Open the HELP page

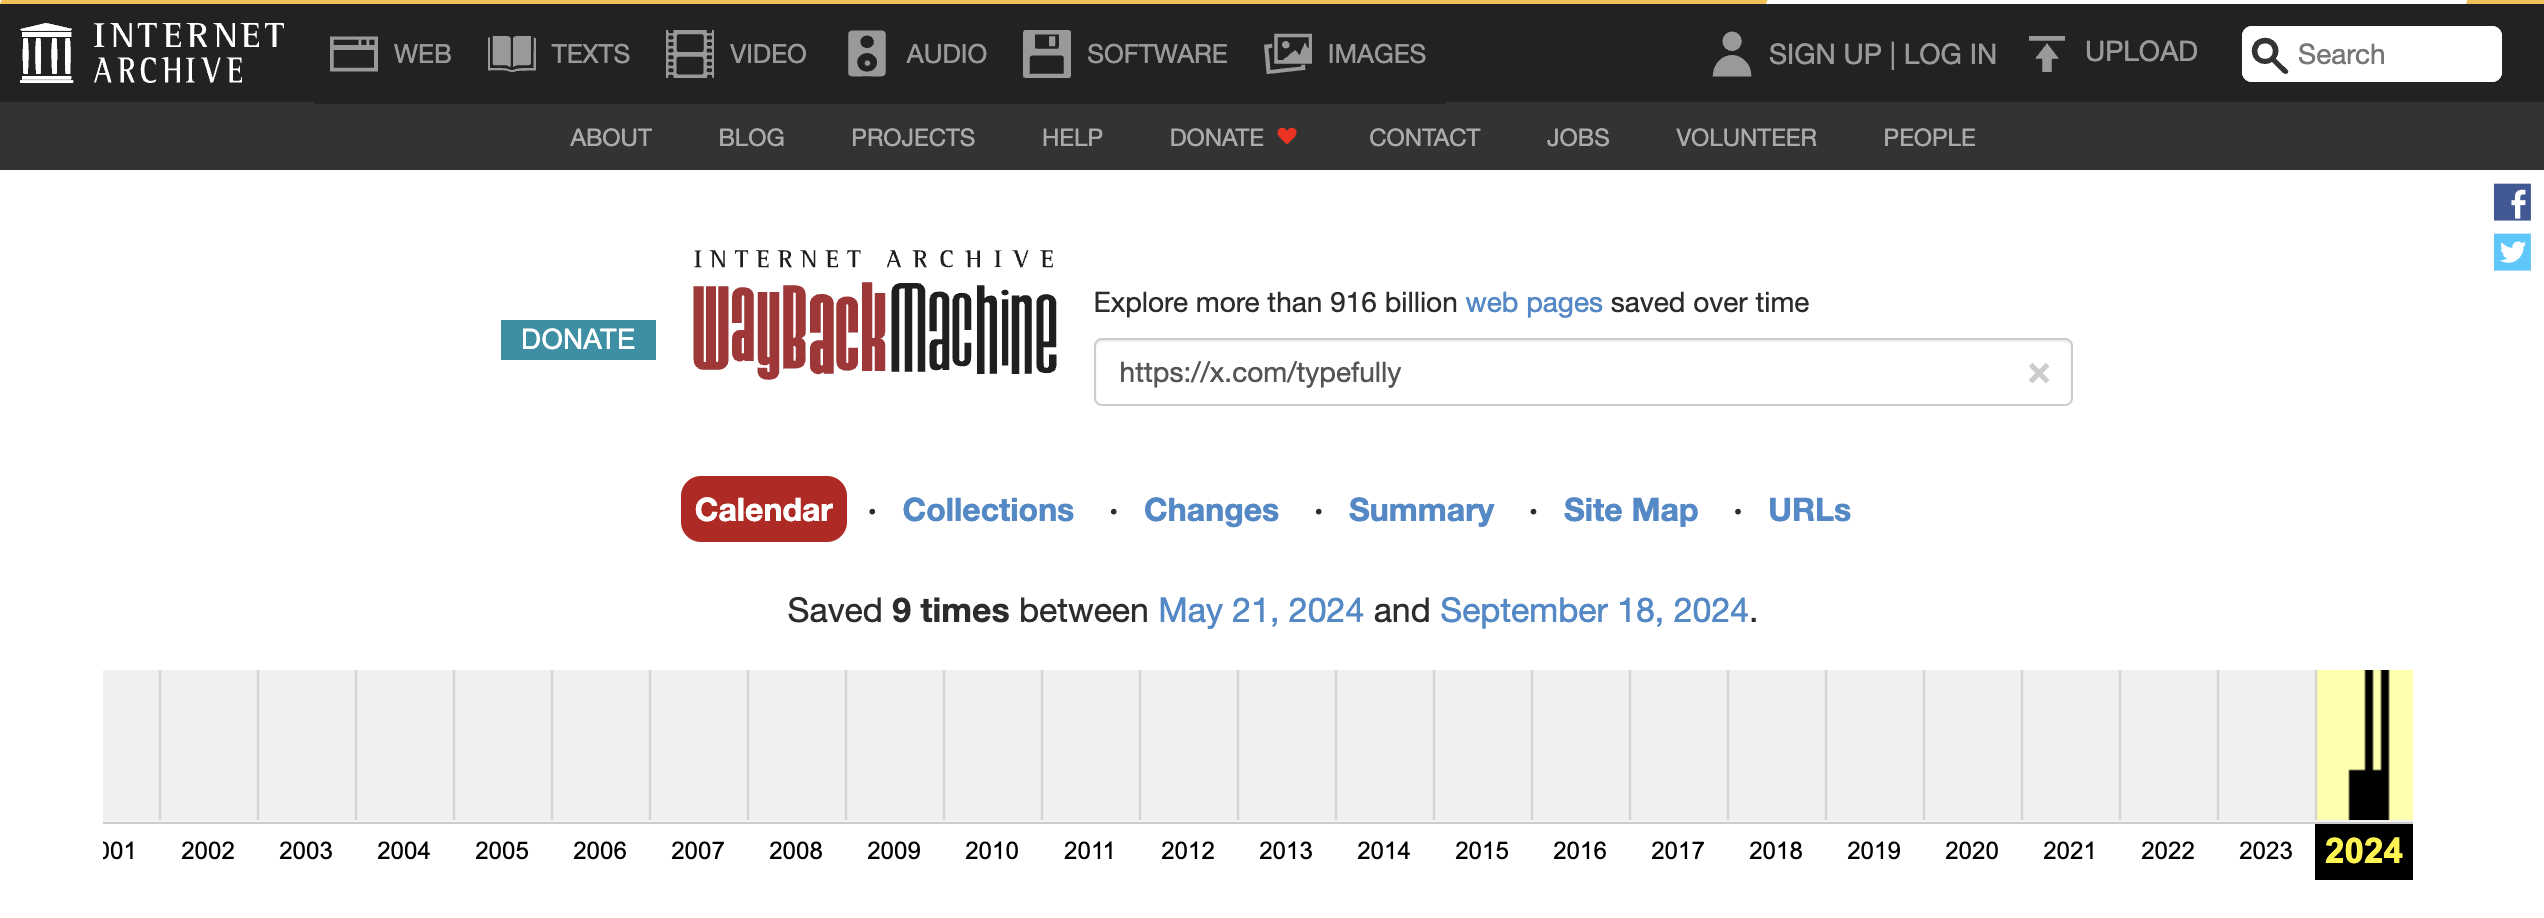pos(1072,137)
